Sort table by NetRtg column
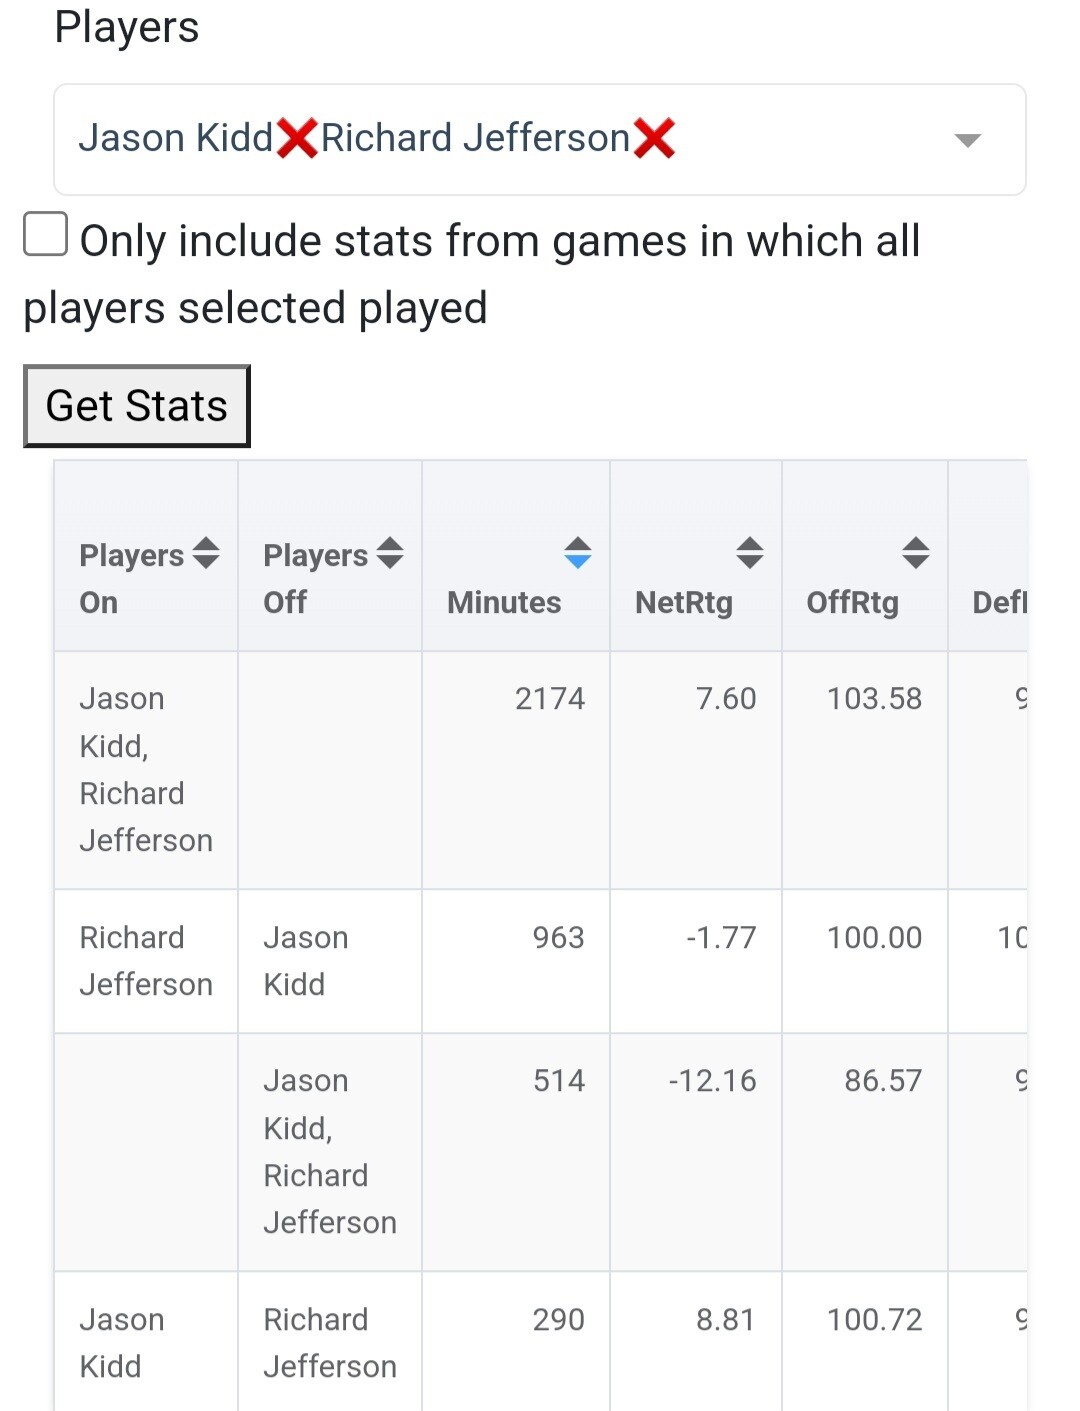 pos(750,553)
